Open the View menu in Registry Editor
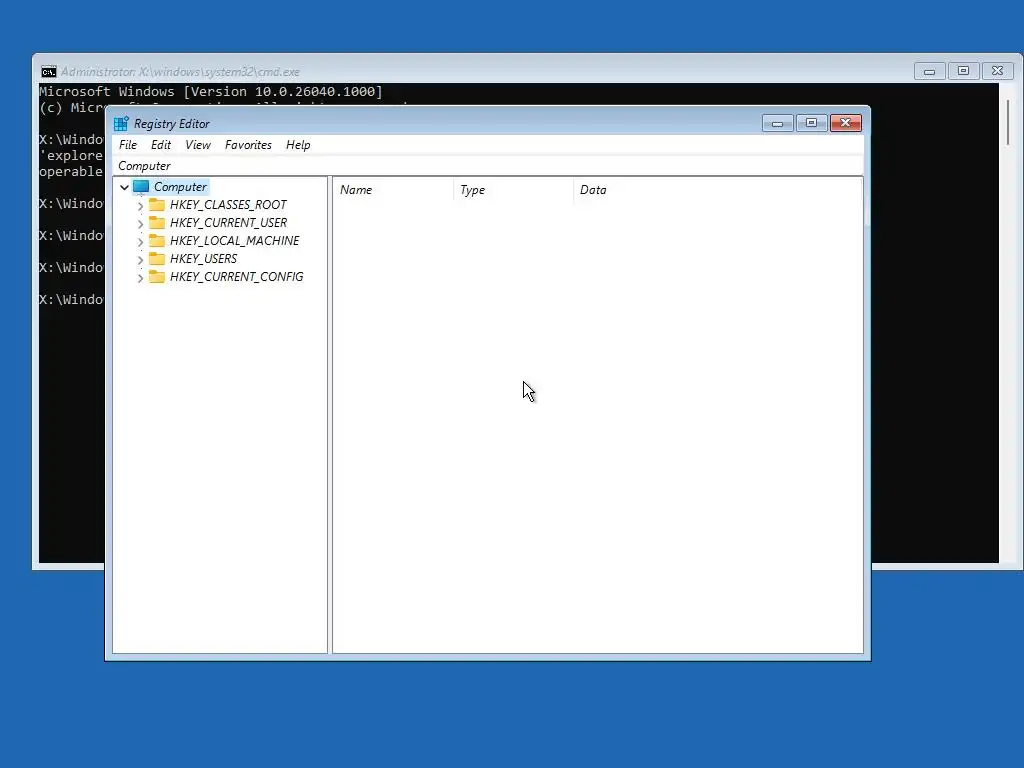The image size is (1024, 768). (x=198, y=145)
